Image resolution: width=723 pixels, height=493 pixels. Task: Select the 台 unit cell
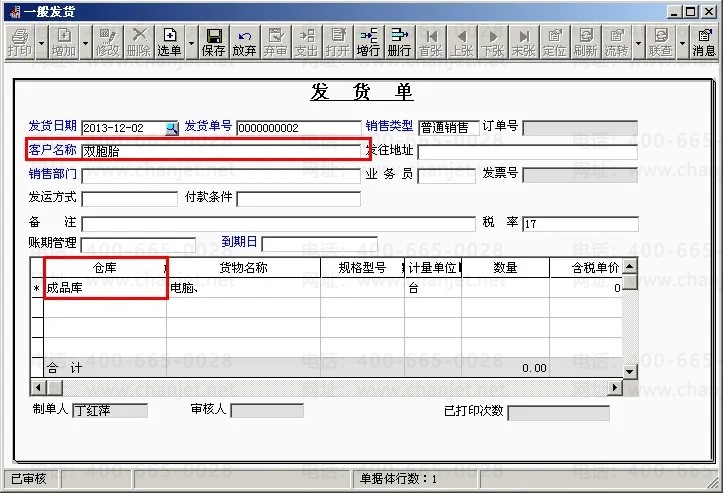[433, 288]
